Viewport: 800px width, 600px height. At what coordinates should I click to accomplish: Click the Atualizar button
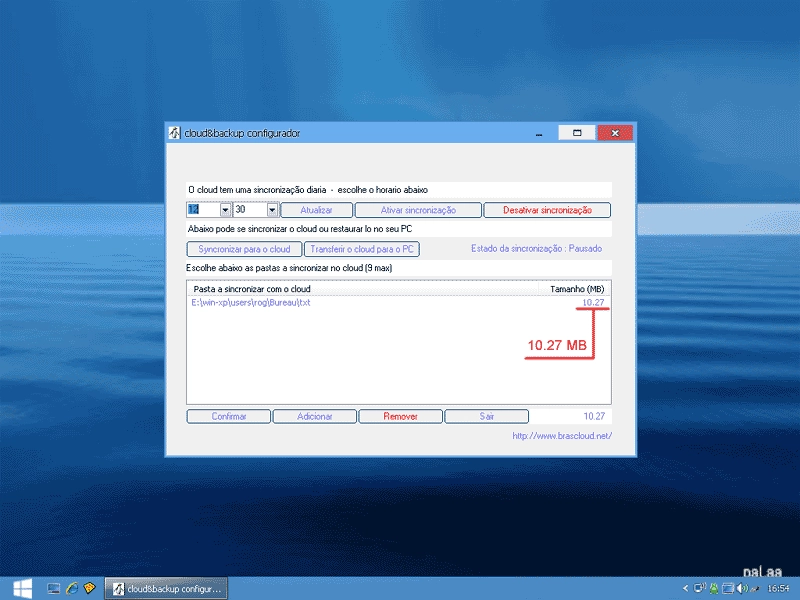pyautogui.click(x=316, y=210)
